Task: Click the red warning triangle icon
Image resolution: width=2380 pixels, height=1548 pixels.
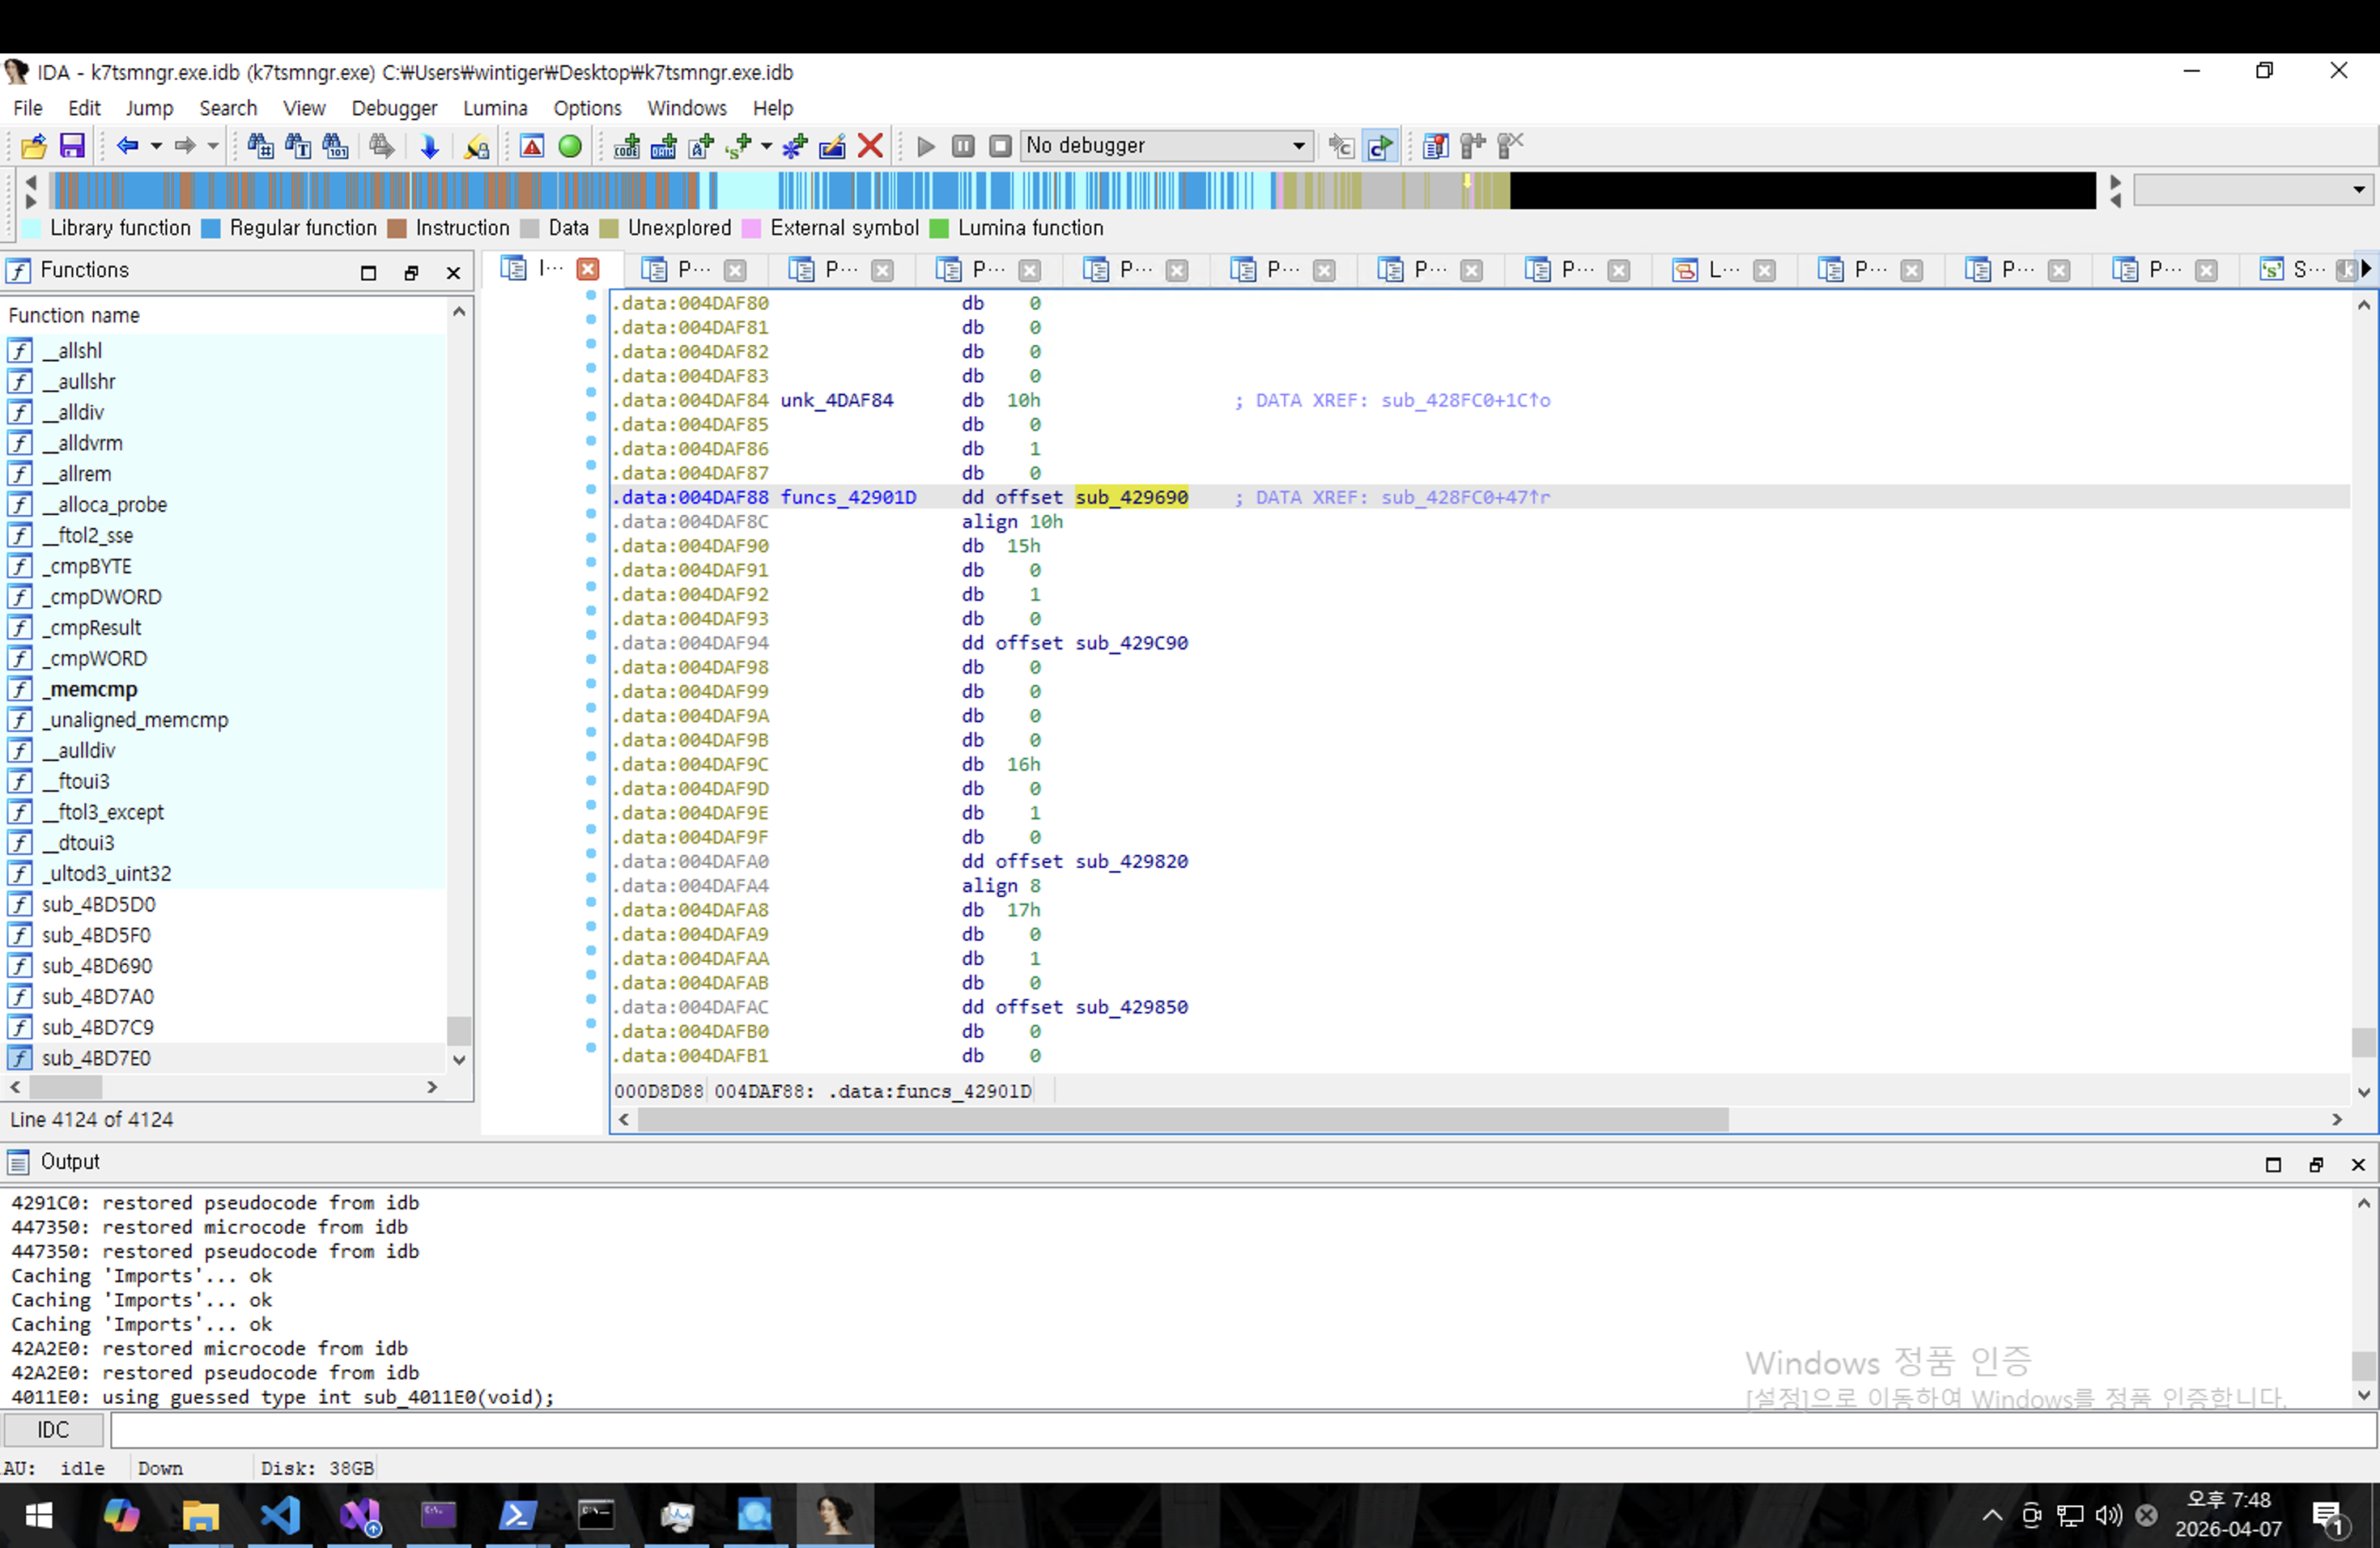Action: pos(532,146)
